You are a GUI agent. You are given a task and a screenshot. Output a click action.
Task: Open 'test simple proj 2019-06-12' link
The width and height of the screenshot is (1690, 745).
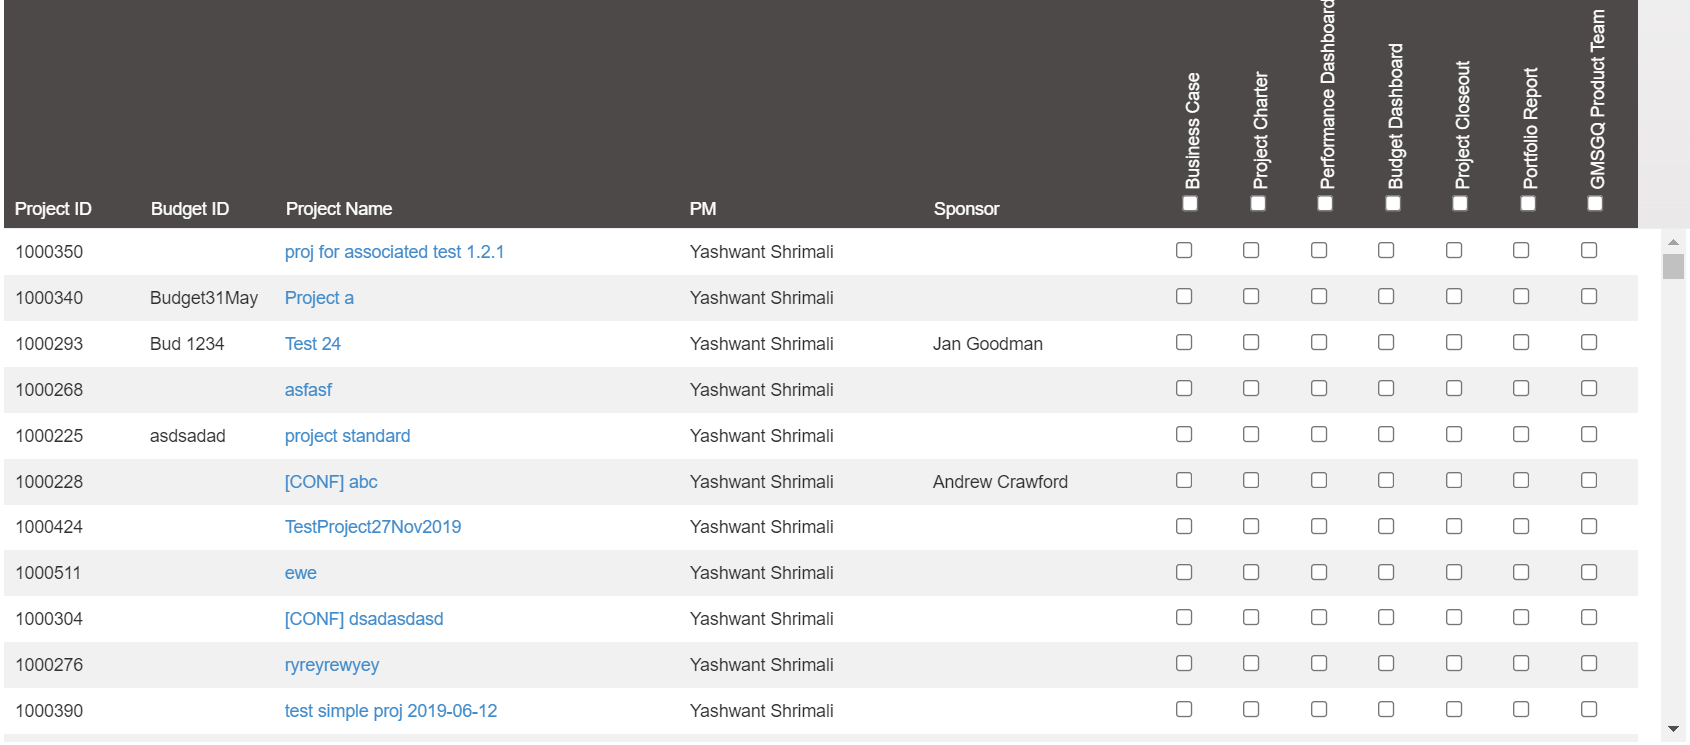391,711
